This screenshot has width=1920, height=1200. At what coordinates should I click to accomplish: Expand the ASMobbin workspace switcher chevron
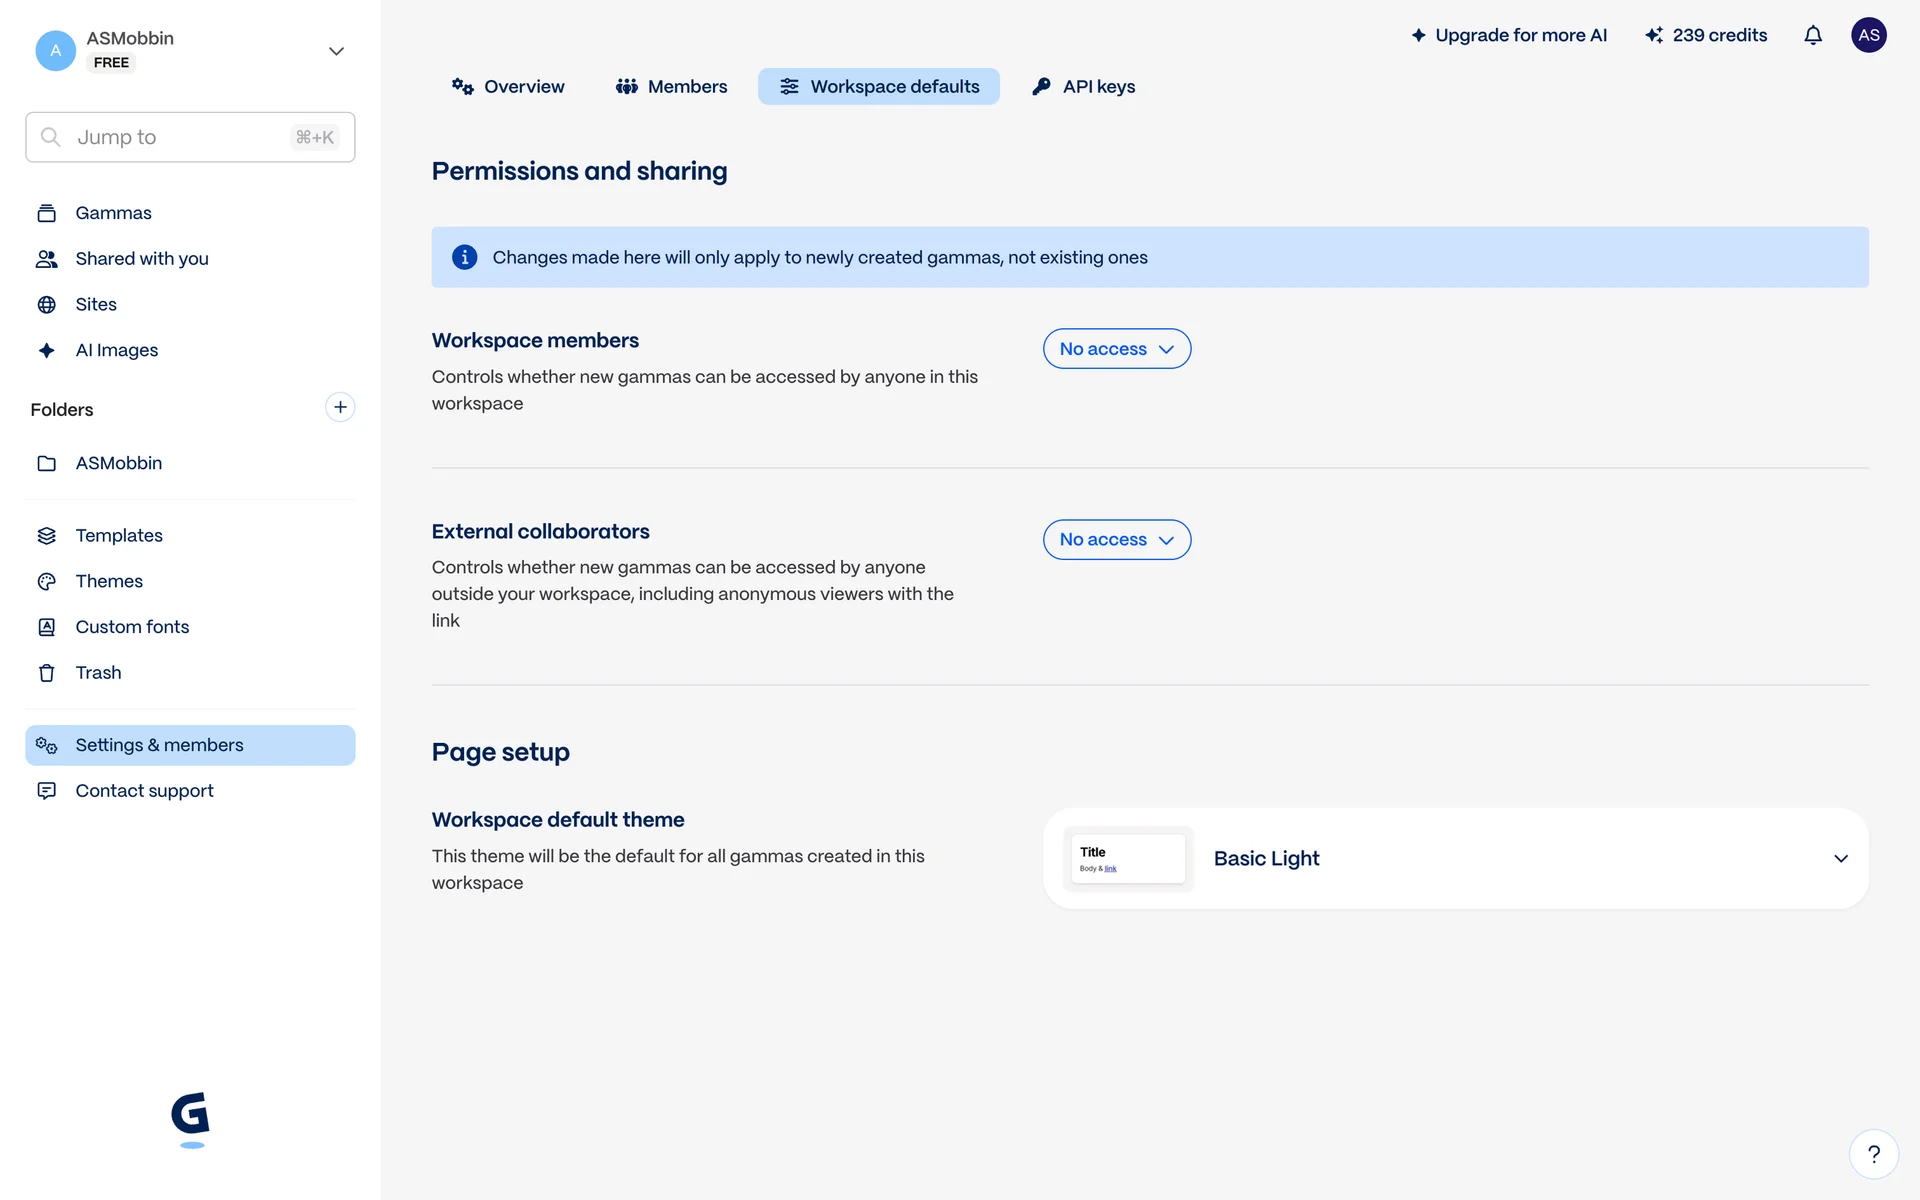(336, 51)
